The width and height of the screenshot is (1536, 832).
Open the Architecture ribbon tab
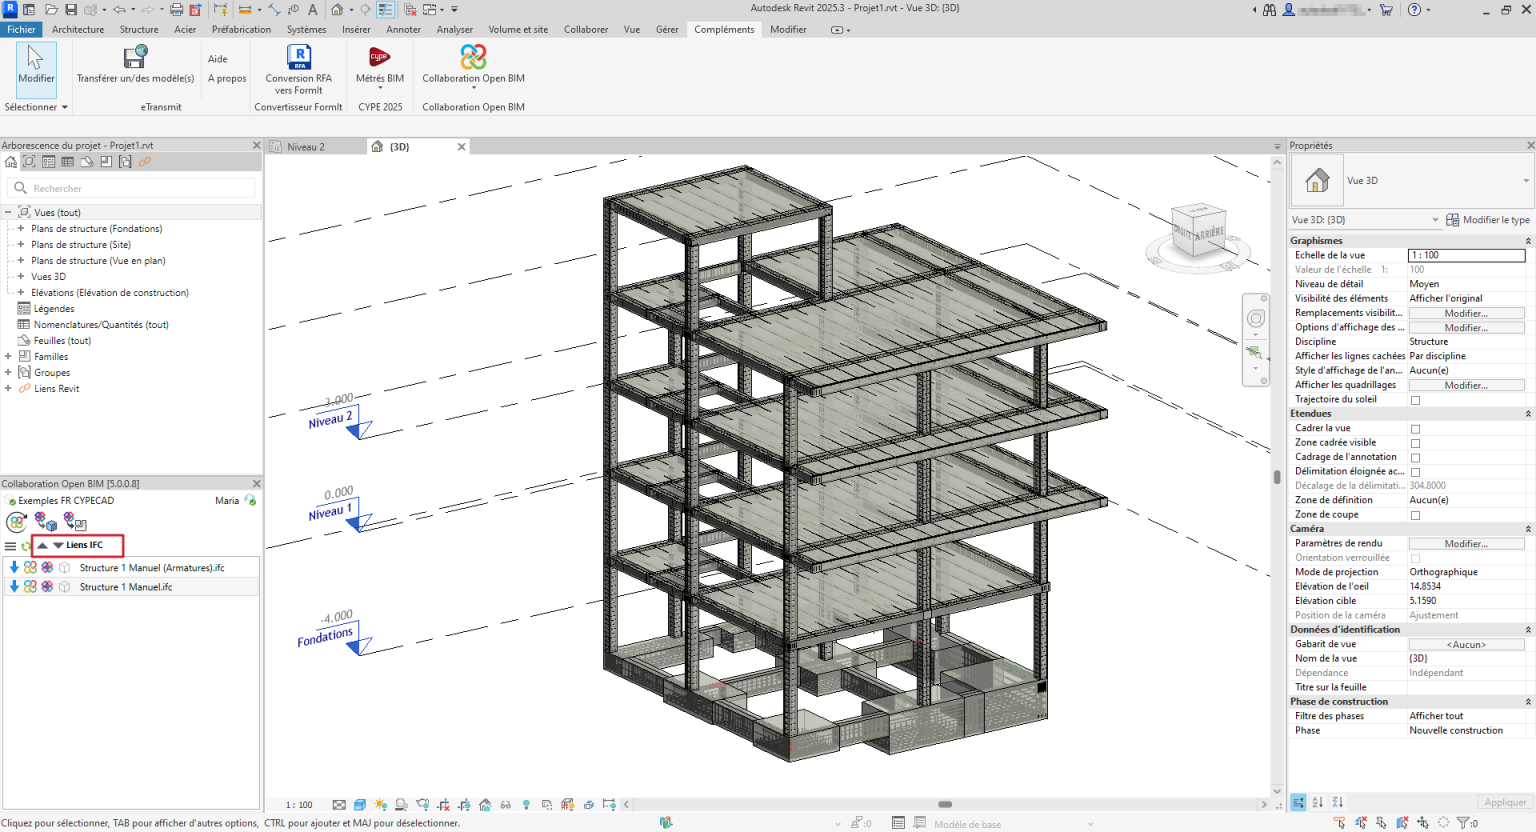(77, 29)
